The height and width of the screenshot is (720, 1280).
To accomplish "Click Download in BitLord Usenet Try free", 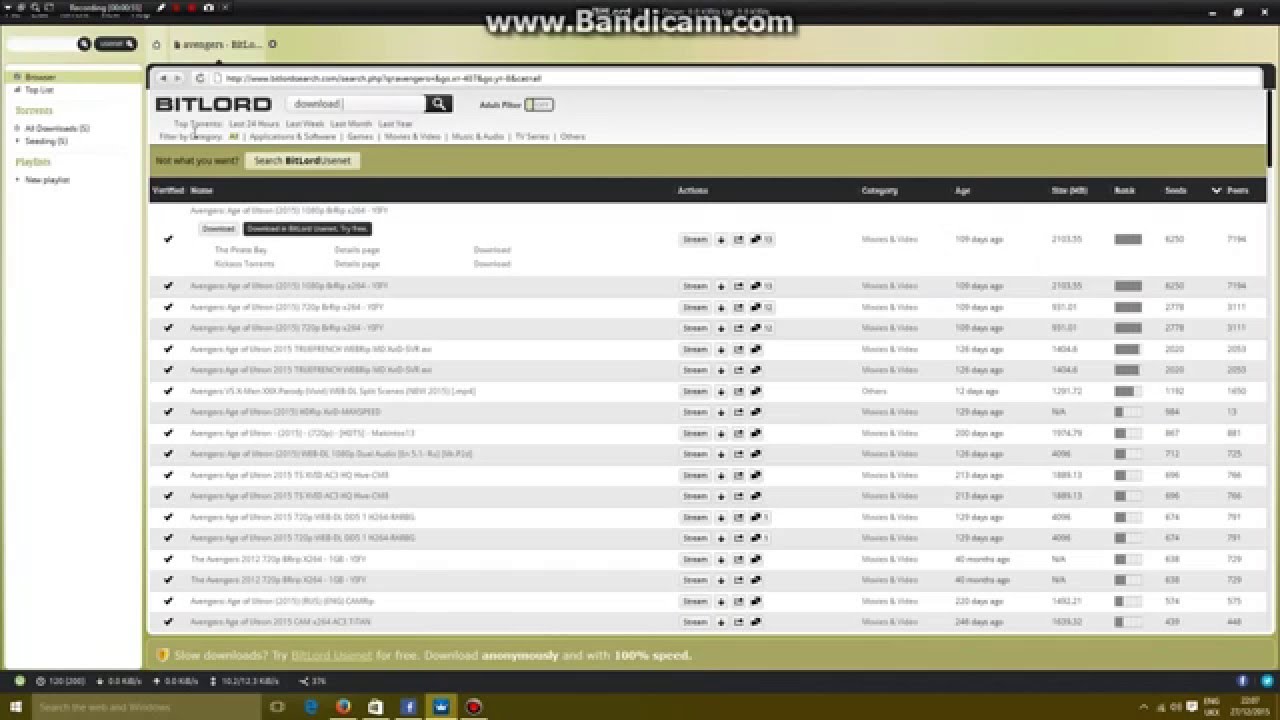I will tap(308, 229).
